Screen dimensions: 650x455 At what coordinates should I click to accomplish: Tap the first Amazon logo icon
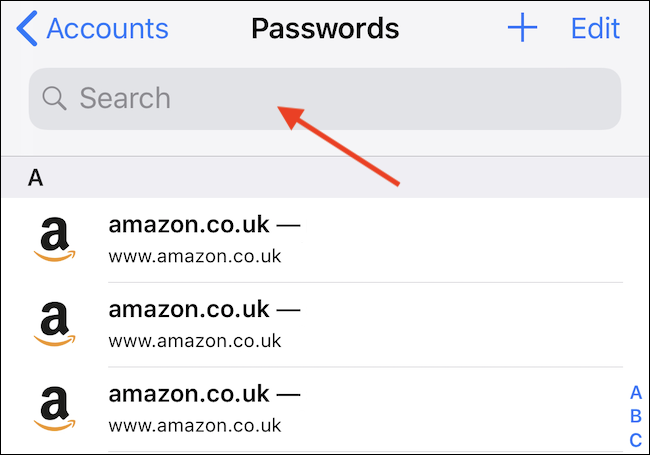54,240
